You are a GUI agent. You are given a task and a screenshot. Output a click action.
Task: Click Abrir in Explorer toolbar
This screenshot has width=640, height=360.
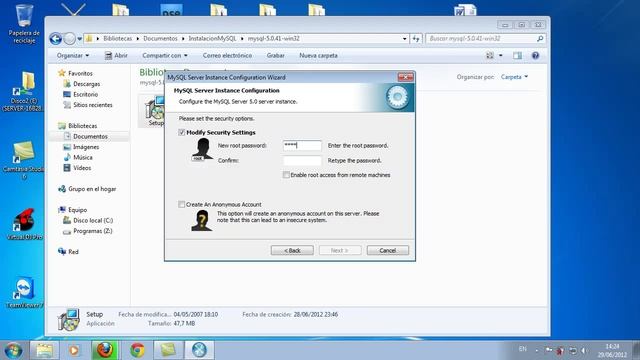coord(116,56)
